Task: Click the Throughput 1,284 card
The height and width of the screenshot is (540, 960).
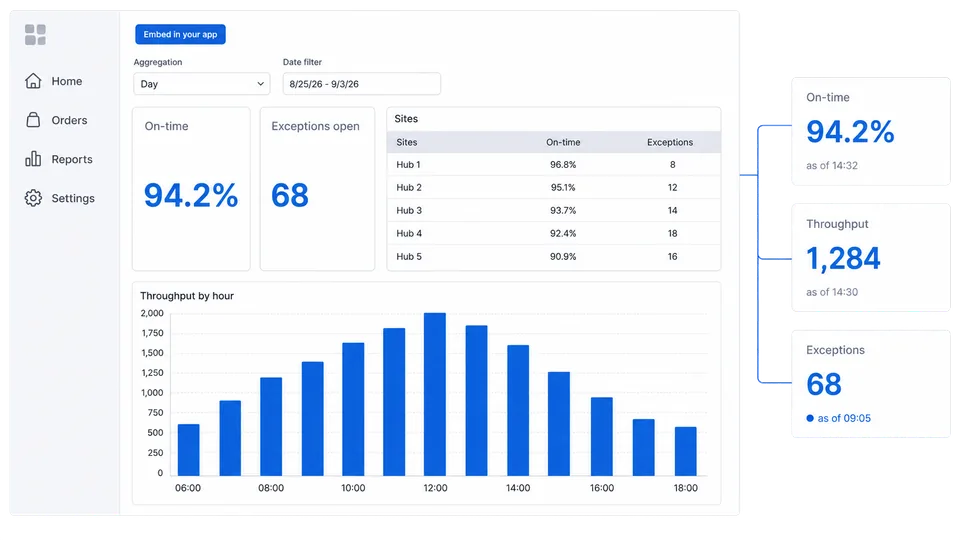Action: [x=871, y=258]
